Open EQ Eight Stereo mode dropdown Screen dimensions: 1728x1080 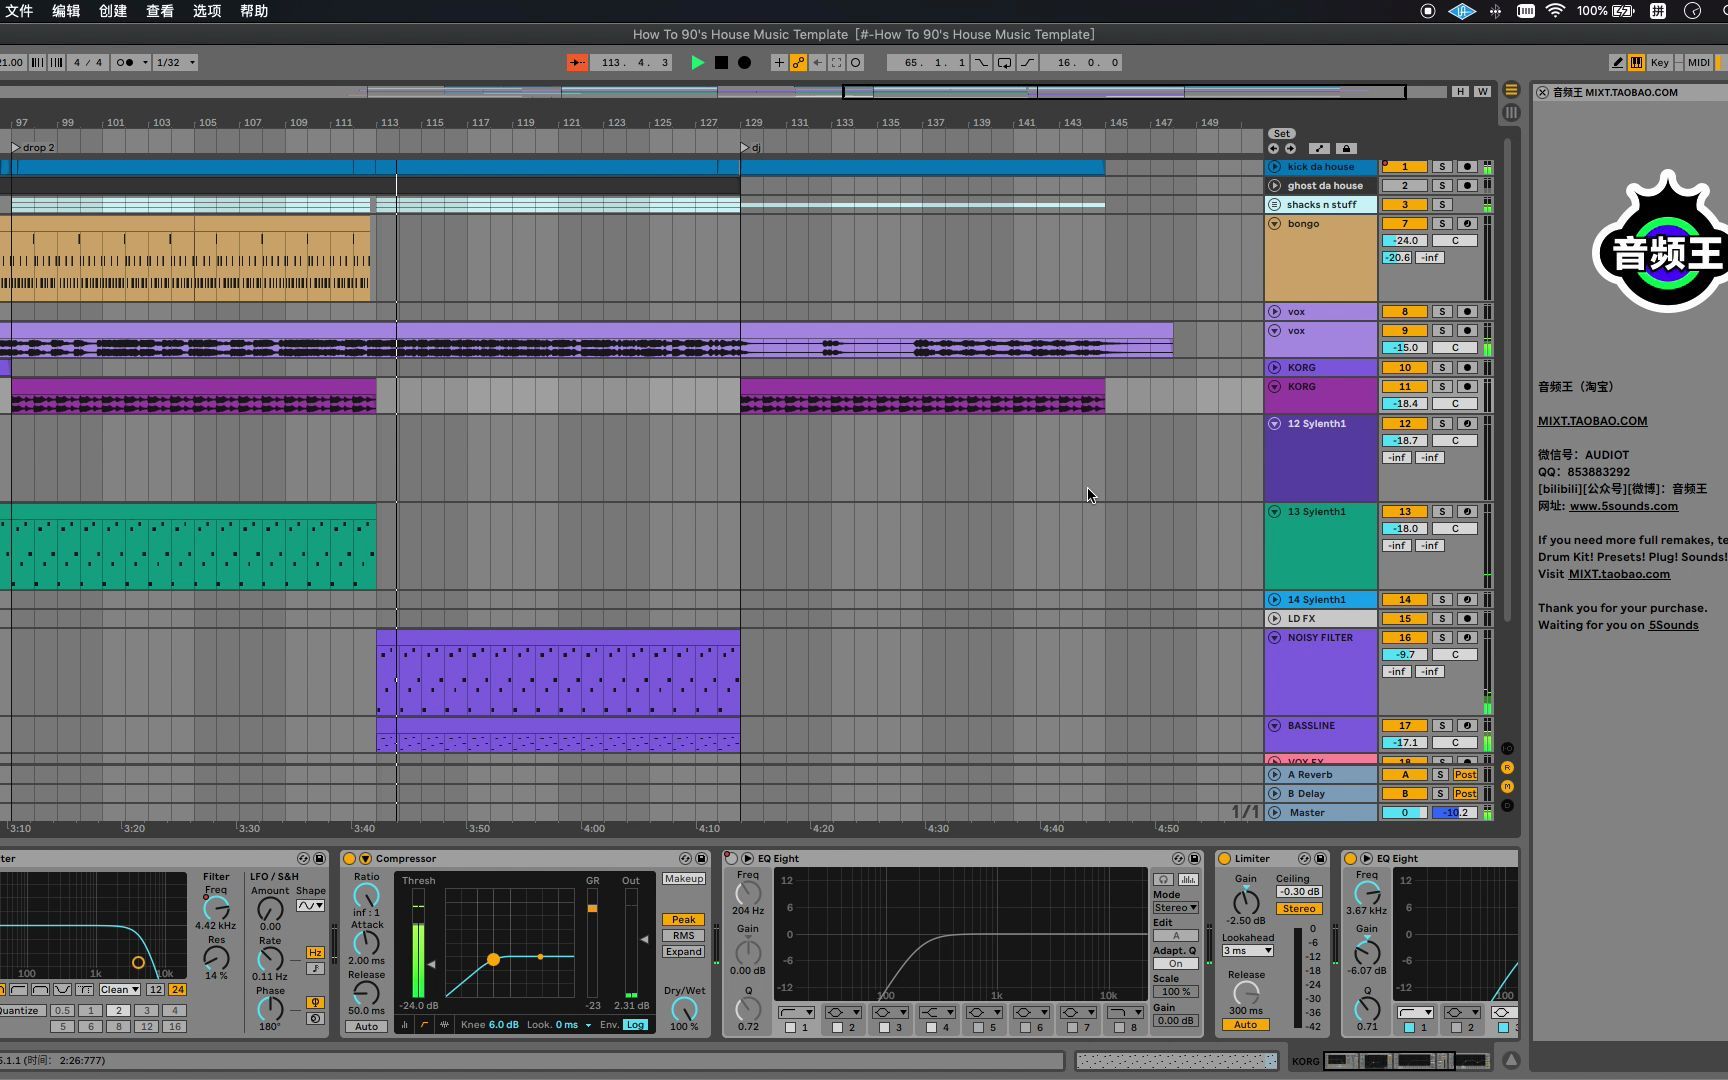[1175, 908]
